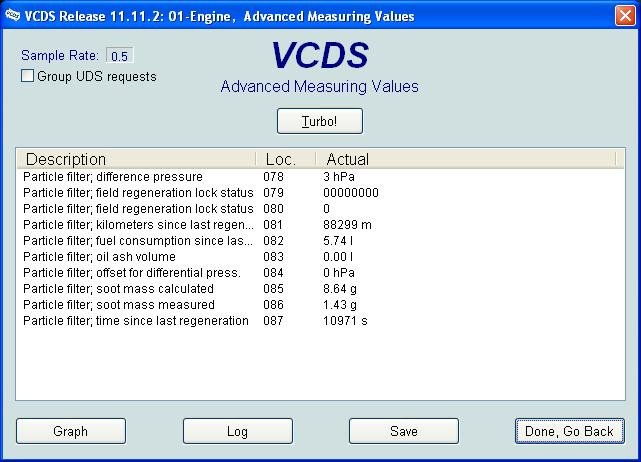Click location number 081
This screenshot has height=462, width=641.
[273, 224]
